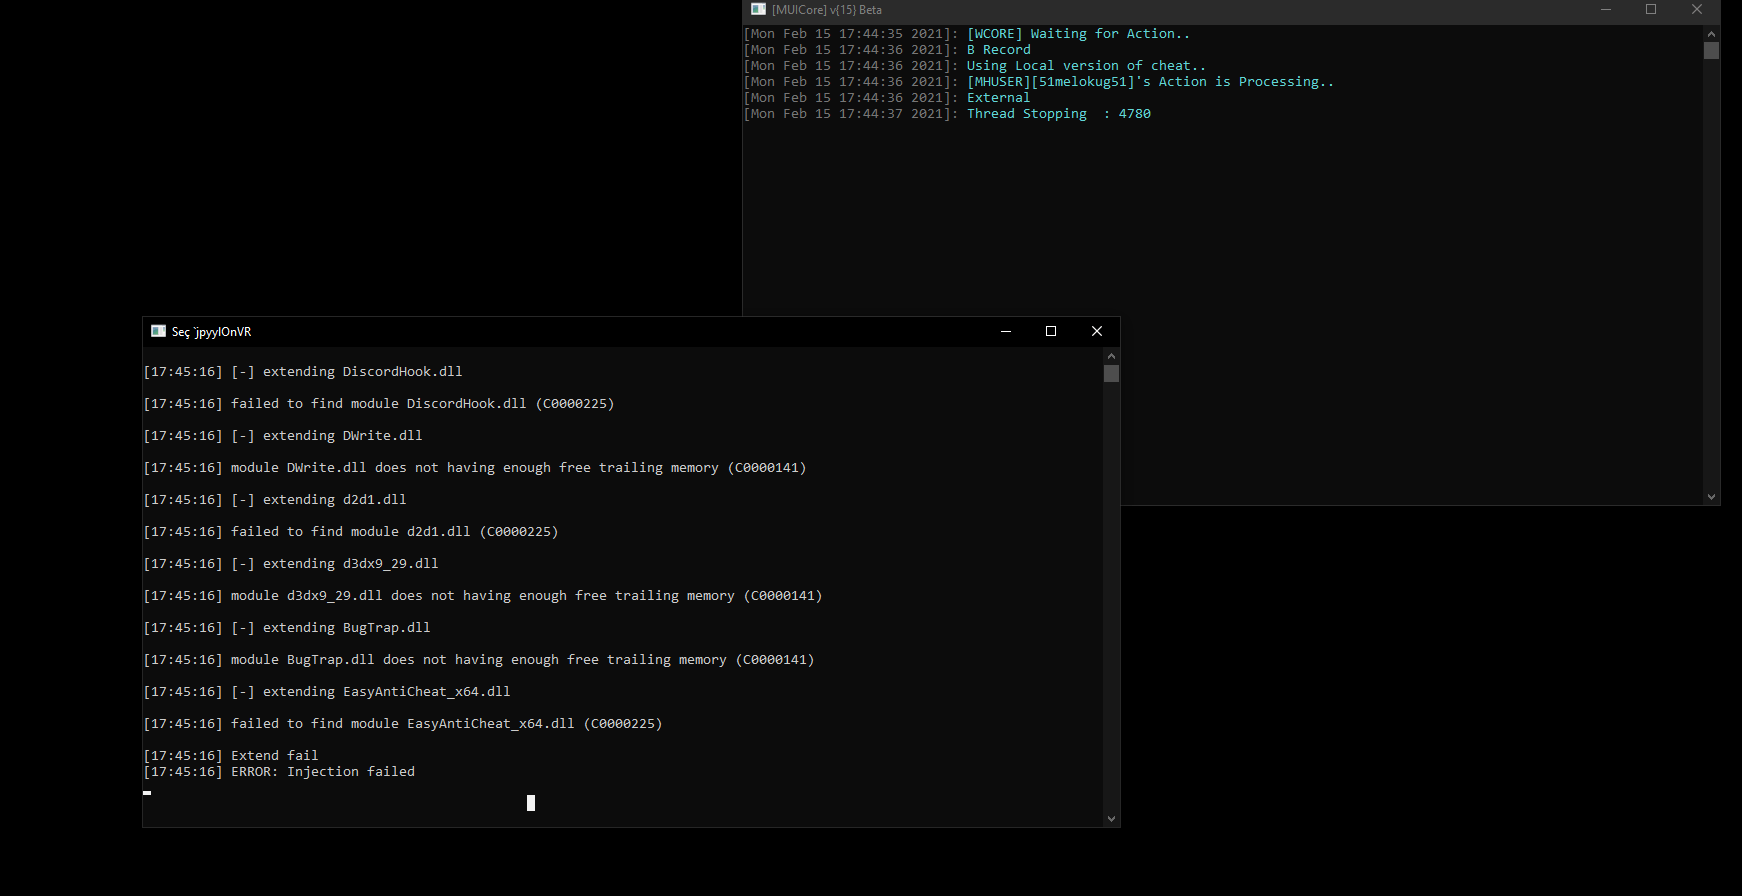Click '[WCORE] Waiting for Action..' log line
Image resolution: width=1742 pixels, height=896 pixels.
click(966, 34)
